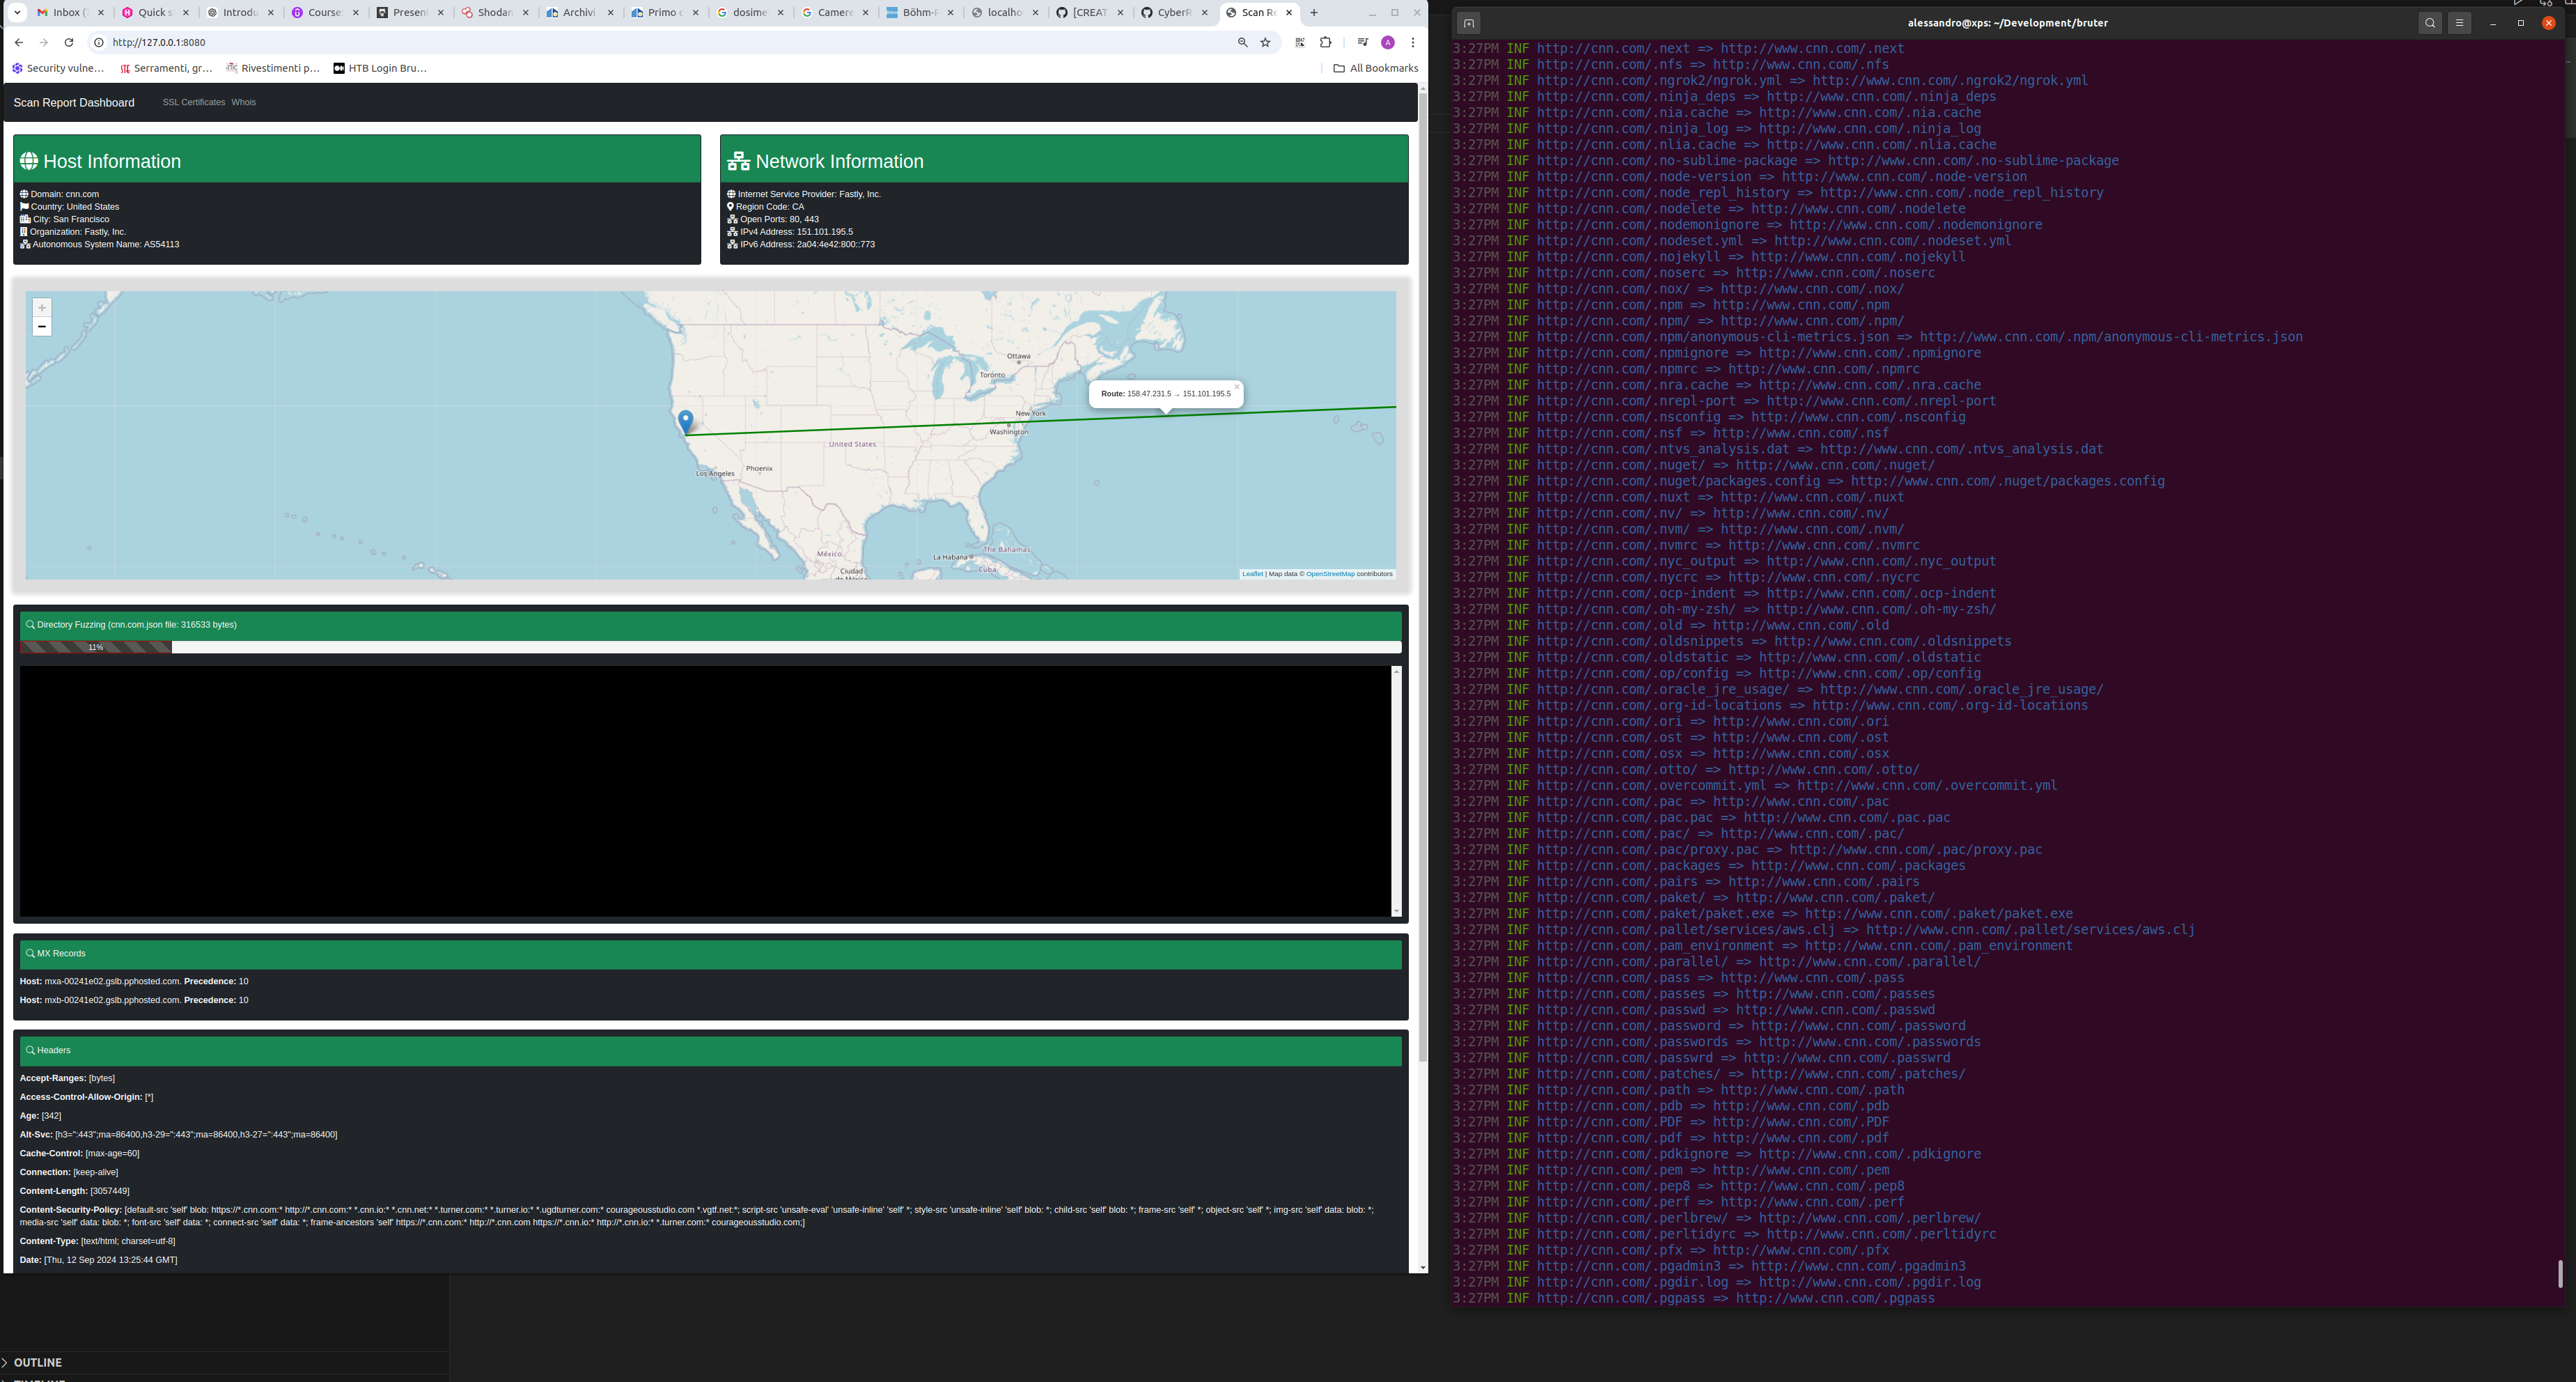The height and width of the screenshot is (1382, 2576).
Task: Click the fuzzing output box scroll-down arrow
Action: pos(1396,911)
